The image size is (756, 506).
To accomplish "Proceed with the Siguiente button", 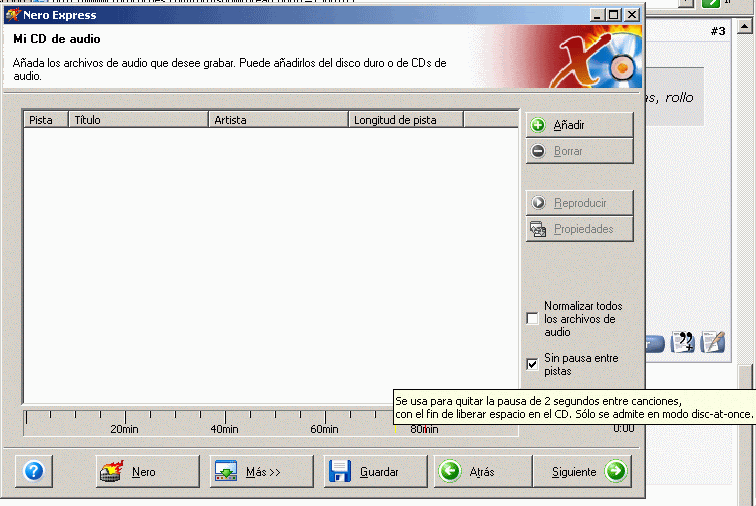I will click(x=582, y=471).
